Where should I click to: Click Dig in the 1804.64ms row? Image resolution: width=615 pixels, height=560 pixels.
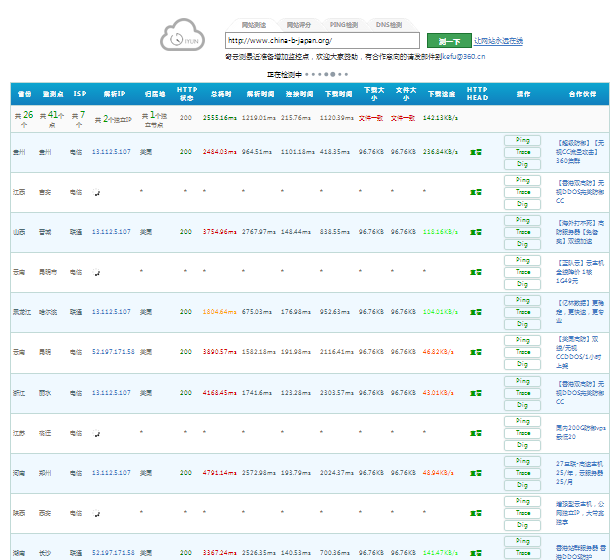point(522,324)
